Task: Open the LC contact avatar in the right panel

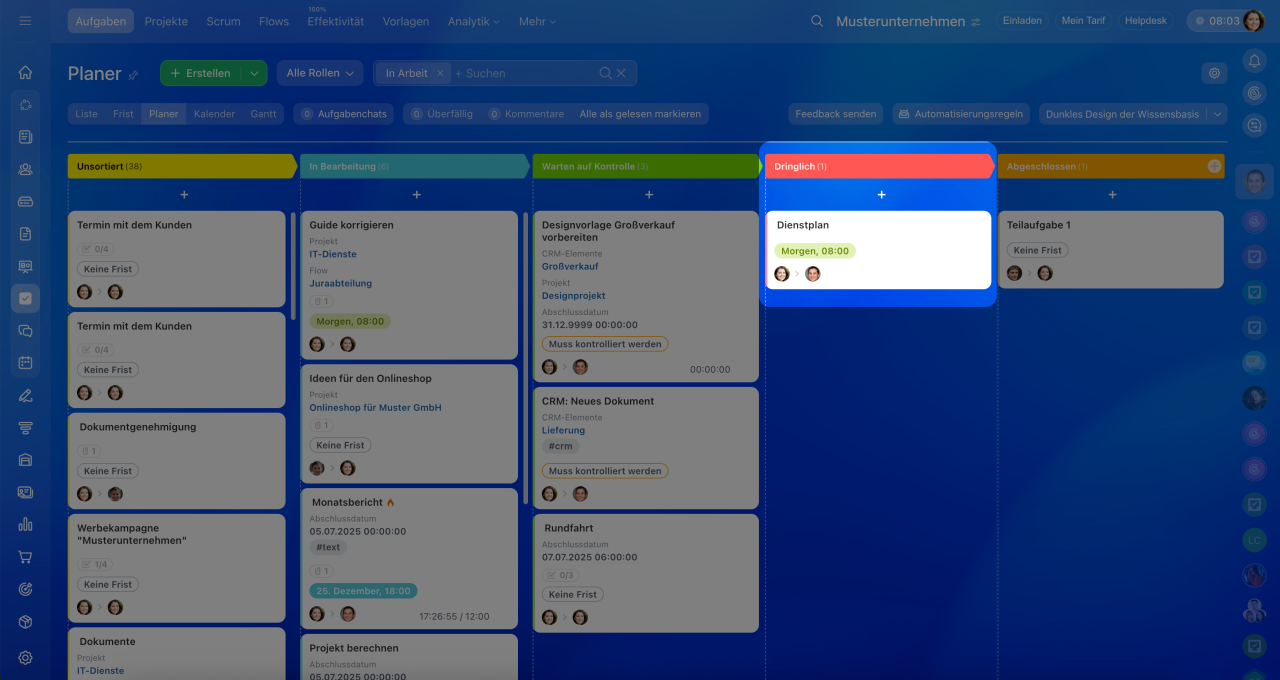Action: point(1254,540)
